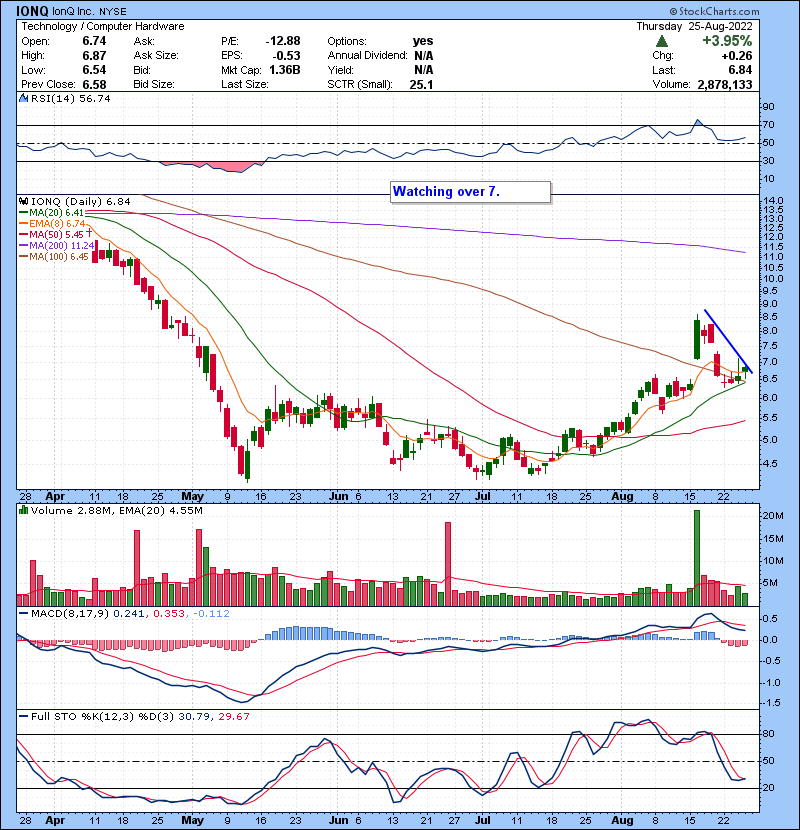Click the MA(200) 11.24 legend entry
The image size is (800, 830).
point(57,246)
